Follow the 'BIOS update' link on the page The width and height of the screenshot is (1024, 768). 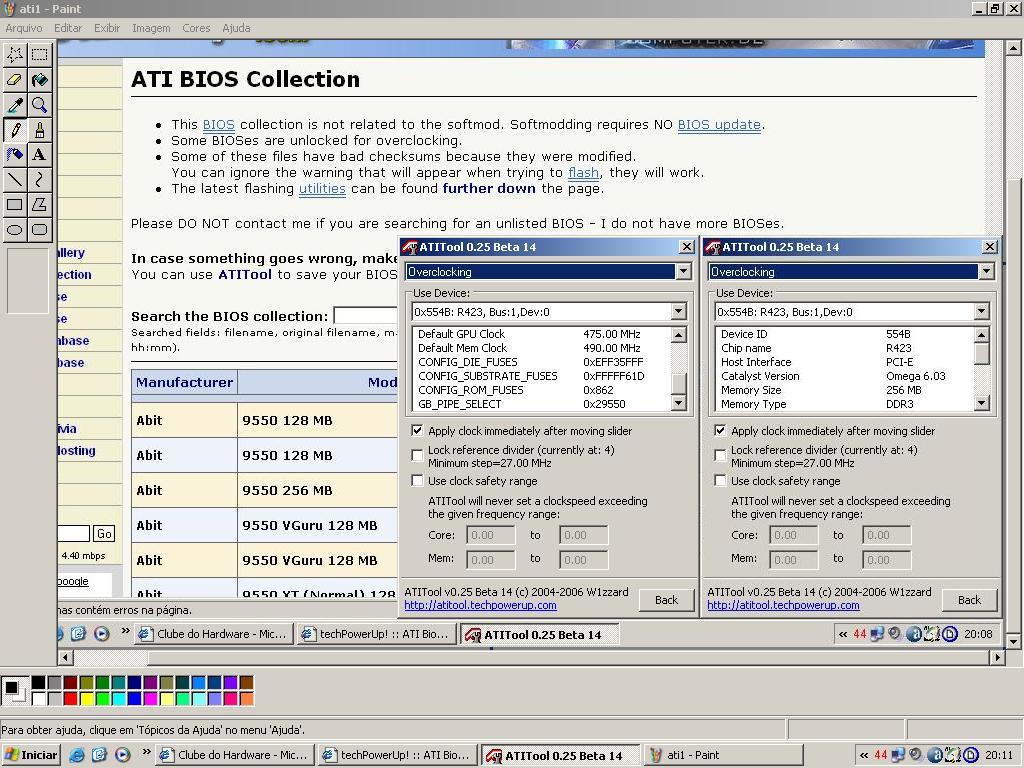(x=719, y=125)
